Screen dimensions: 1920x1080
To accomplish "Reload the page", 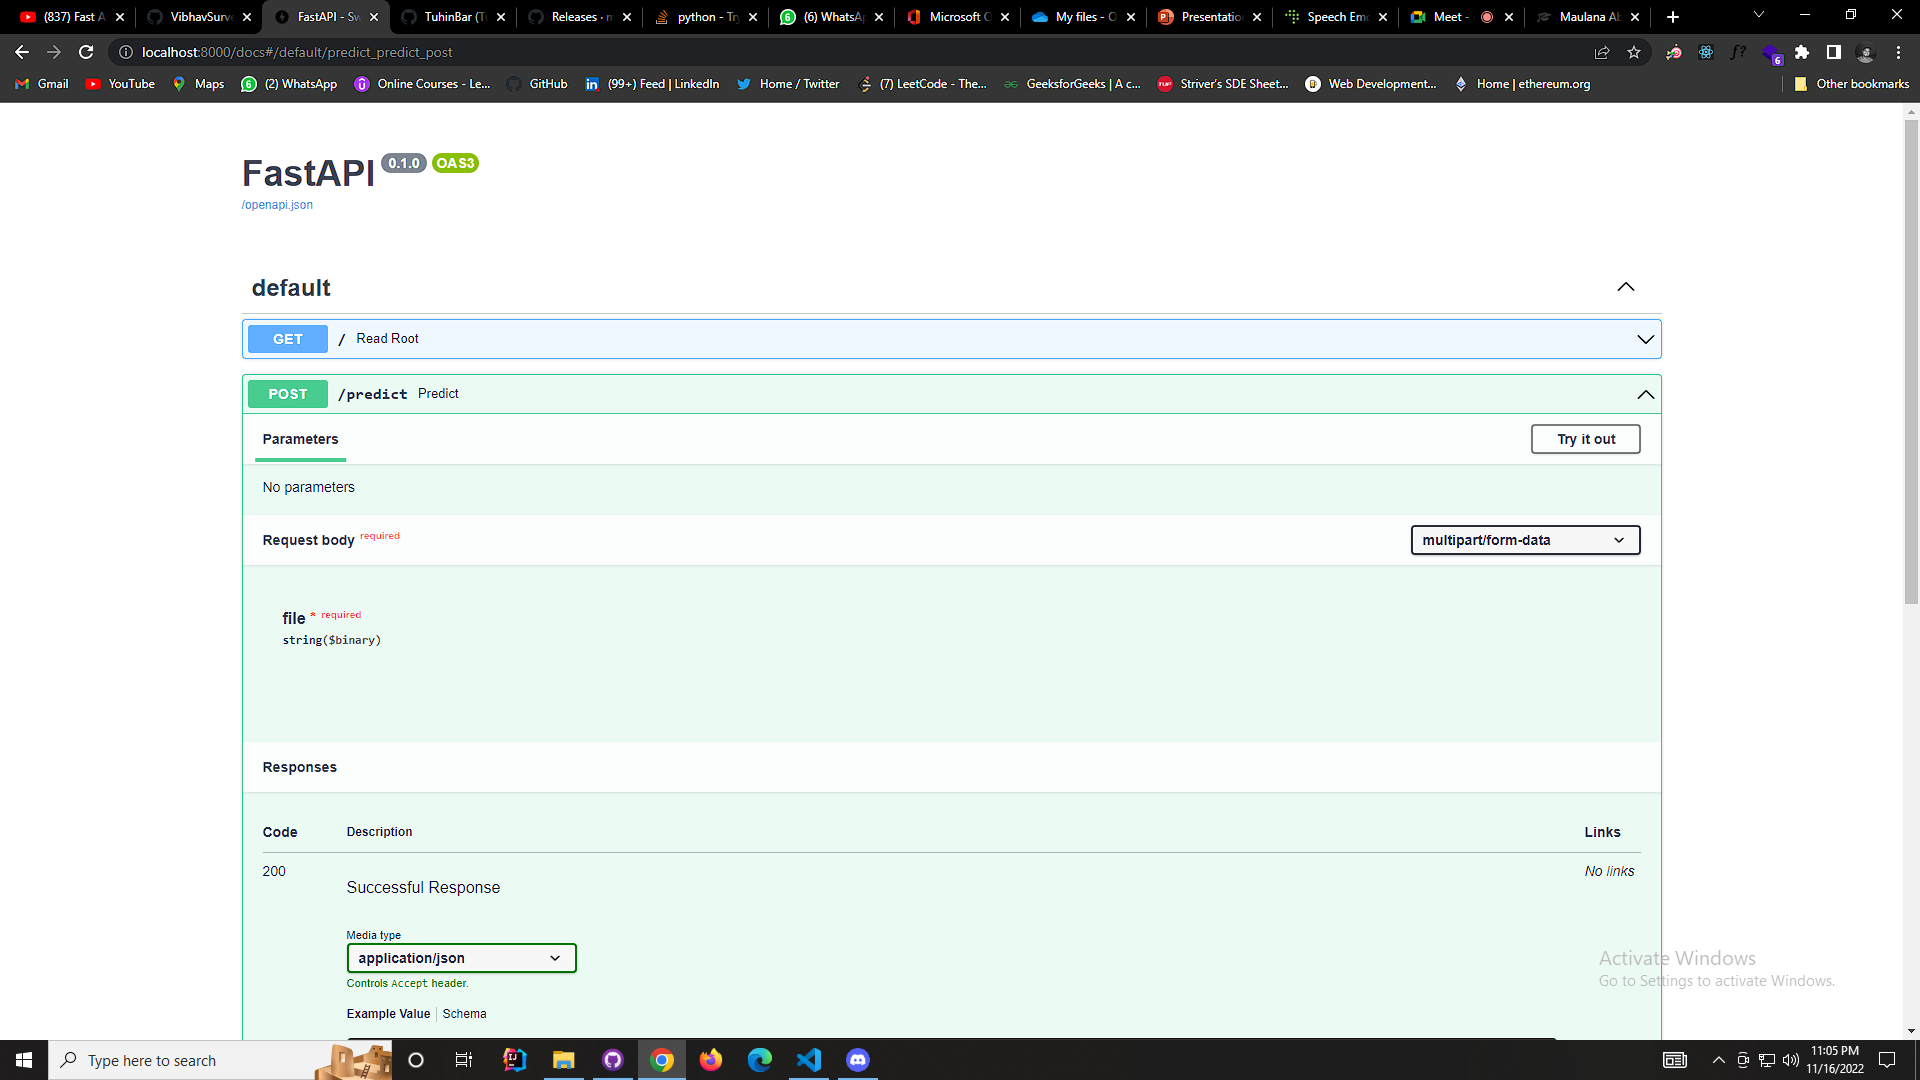I will pos(86,52).
